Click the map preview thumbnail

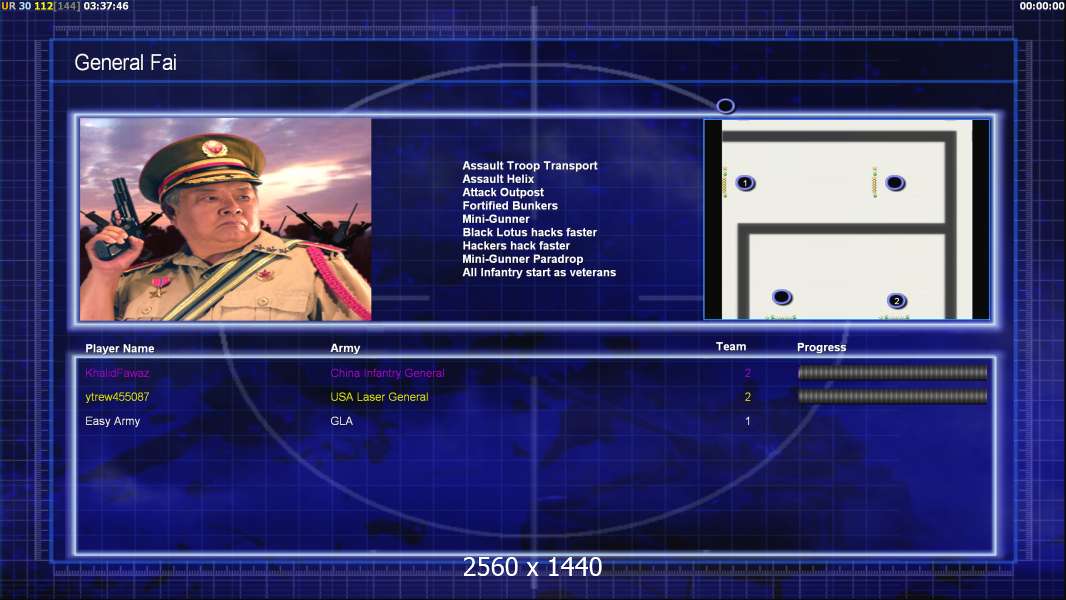(847, 219)
